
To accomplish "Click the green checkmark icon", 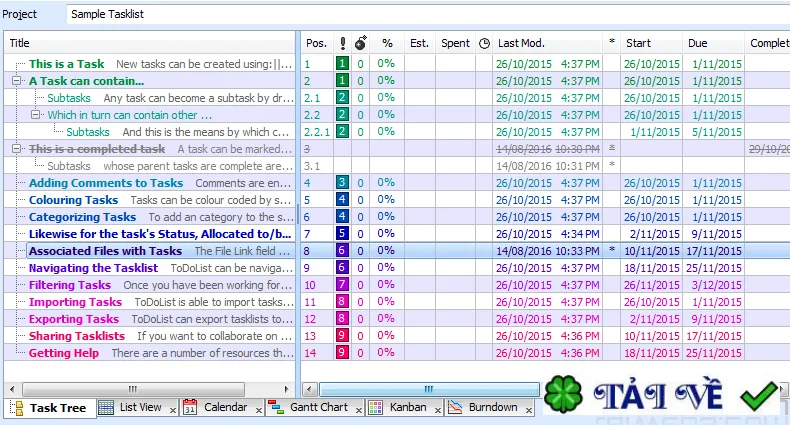I will click(759, 396).
